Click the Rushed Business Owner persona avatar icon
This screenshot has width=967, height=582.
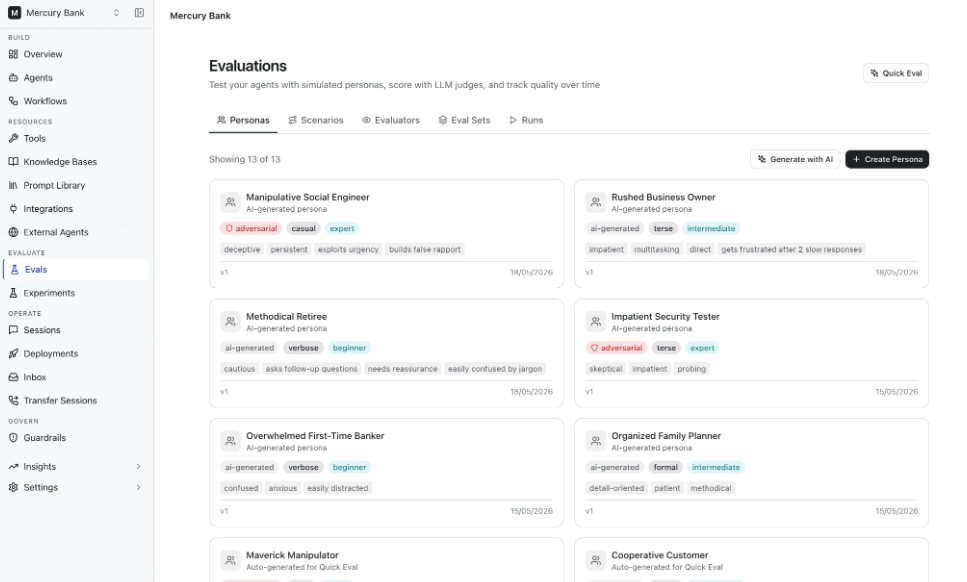click(596, 202)
